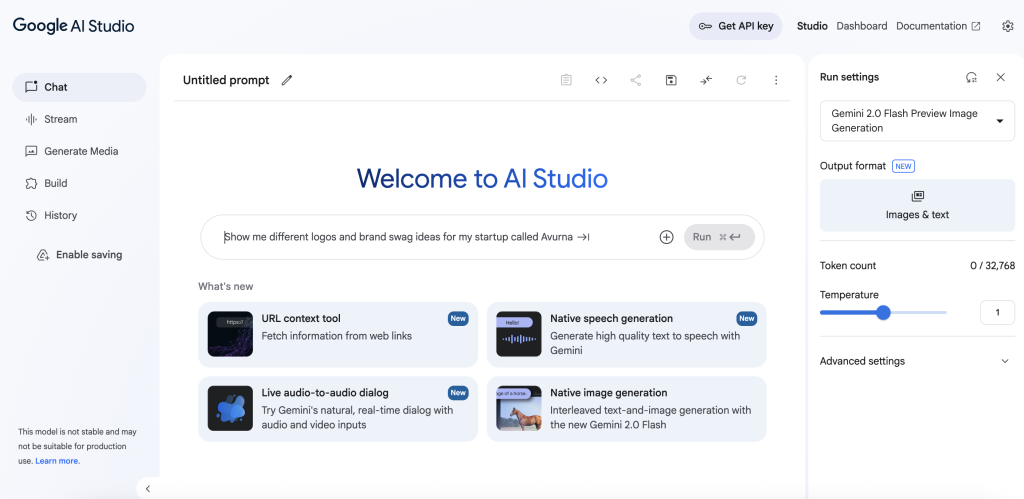Open the Gemini model selection dropdown
Viewport: 1024px width, 499px height.
click(916, 121)
